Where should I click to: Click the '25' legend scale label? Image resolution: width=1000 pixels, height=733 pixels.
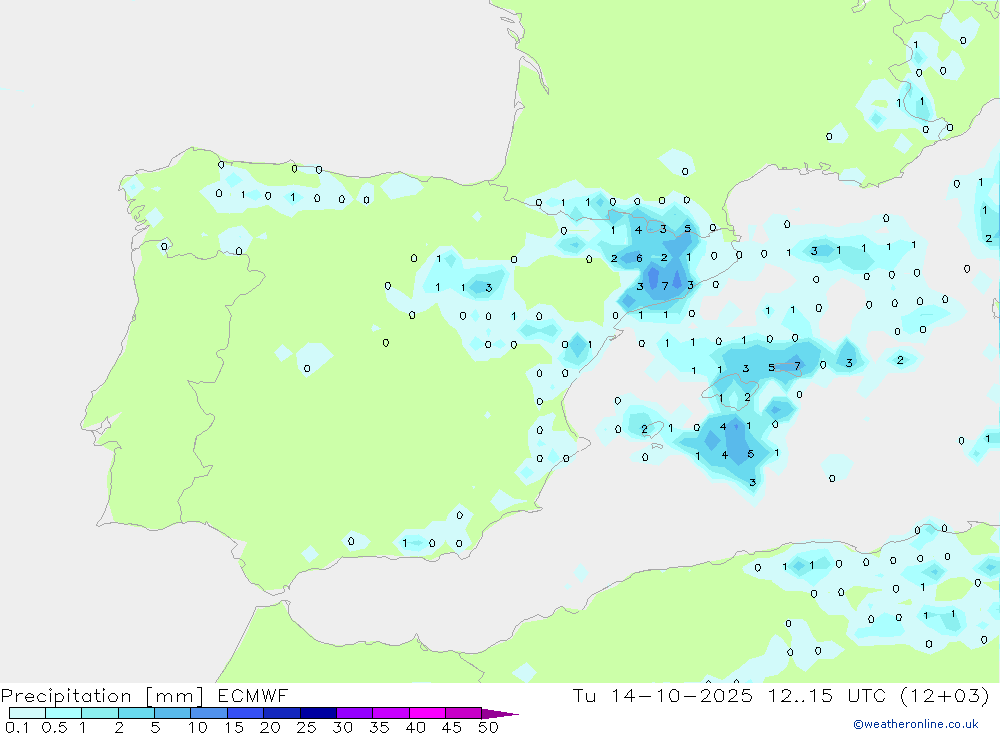point(306,727)
